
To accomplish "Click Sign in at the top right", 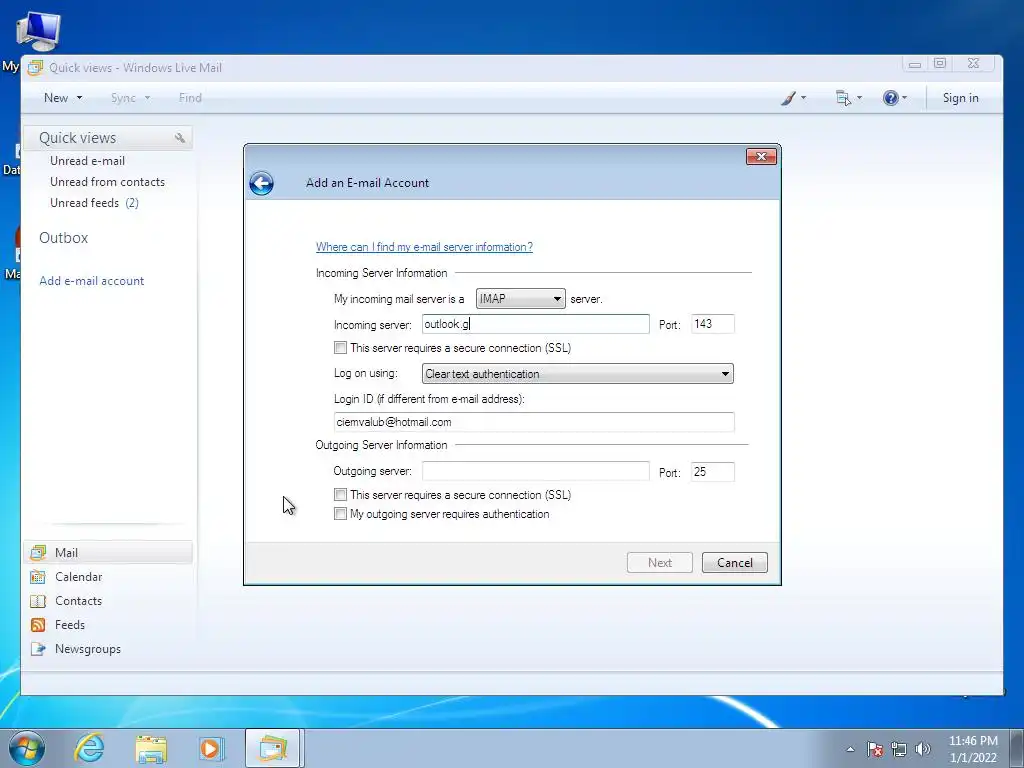I will coord(960,98).
